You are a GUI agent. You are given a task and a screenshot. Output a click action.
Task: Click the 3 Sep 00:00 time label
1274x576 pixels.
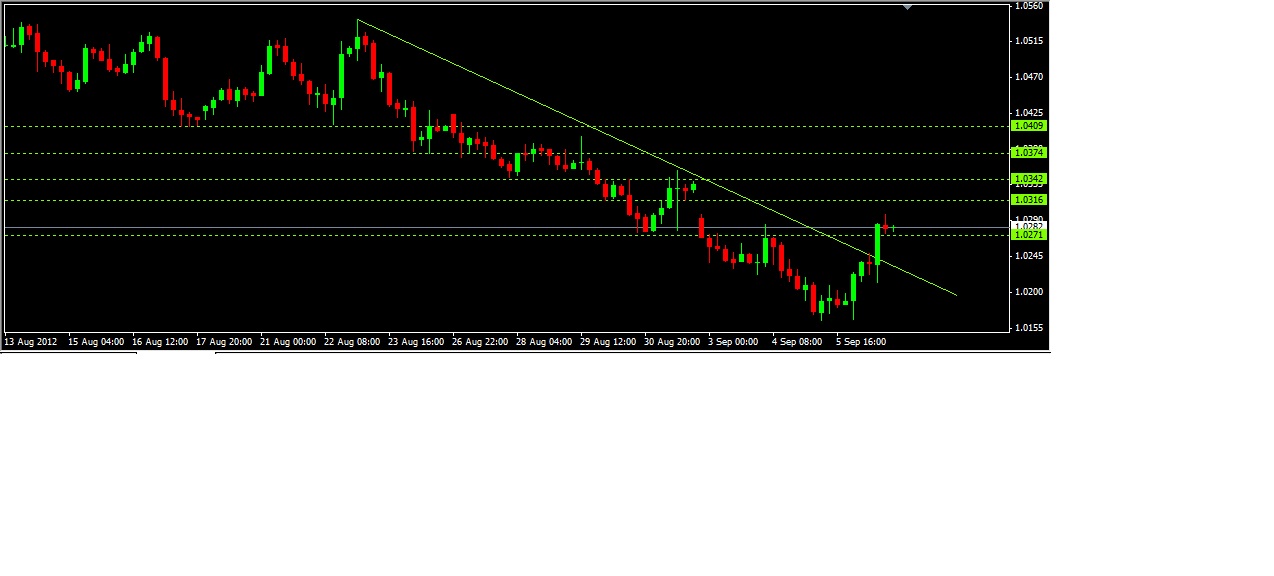point(733,342)
